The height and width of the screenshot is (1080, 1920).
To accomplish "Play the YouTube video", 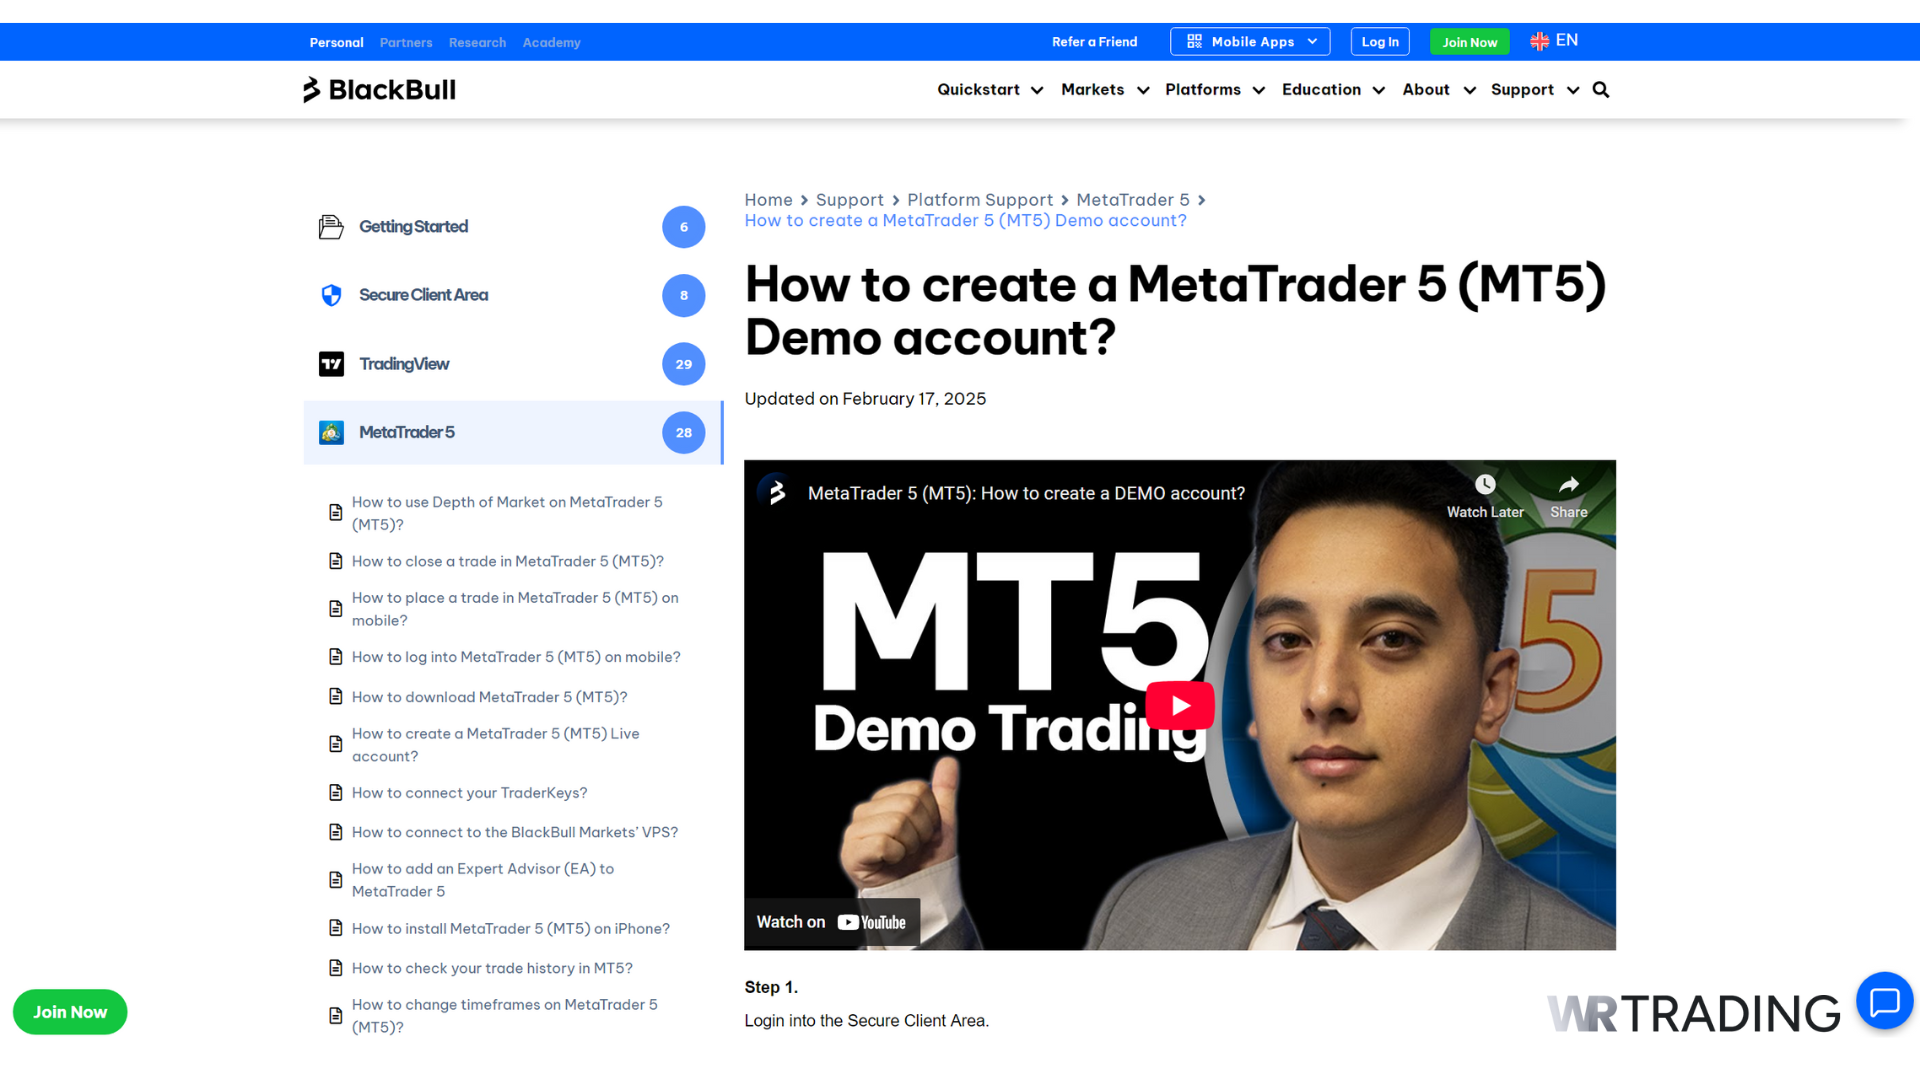I will [x=1180, y=706].
